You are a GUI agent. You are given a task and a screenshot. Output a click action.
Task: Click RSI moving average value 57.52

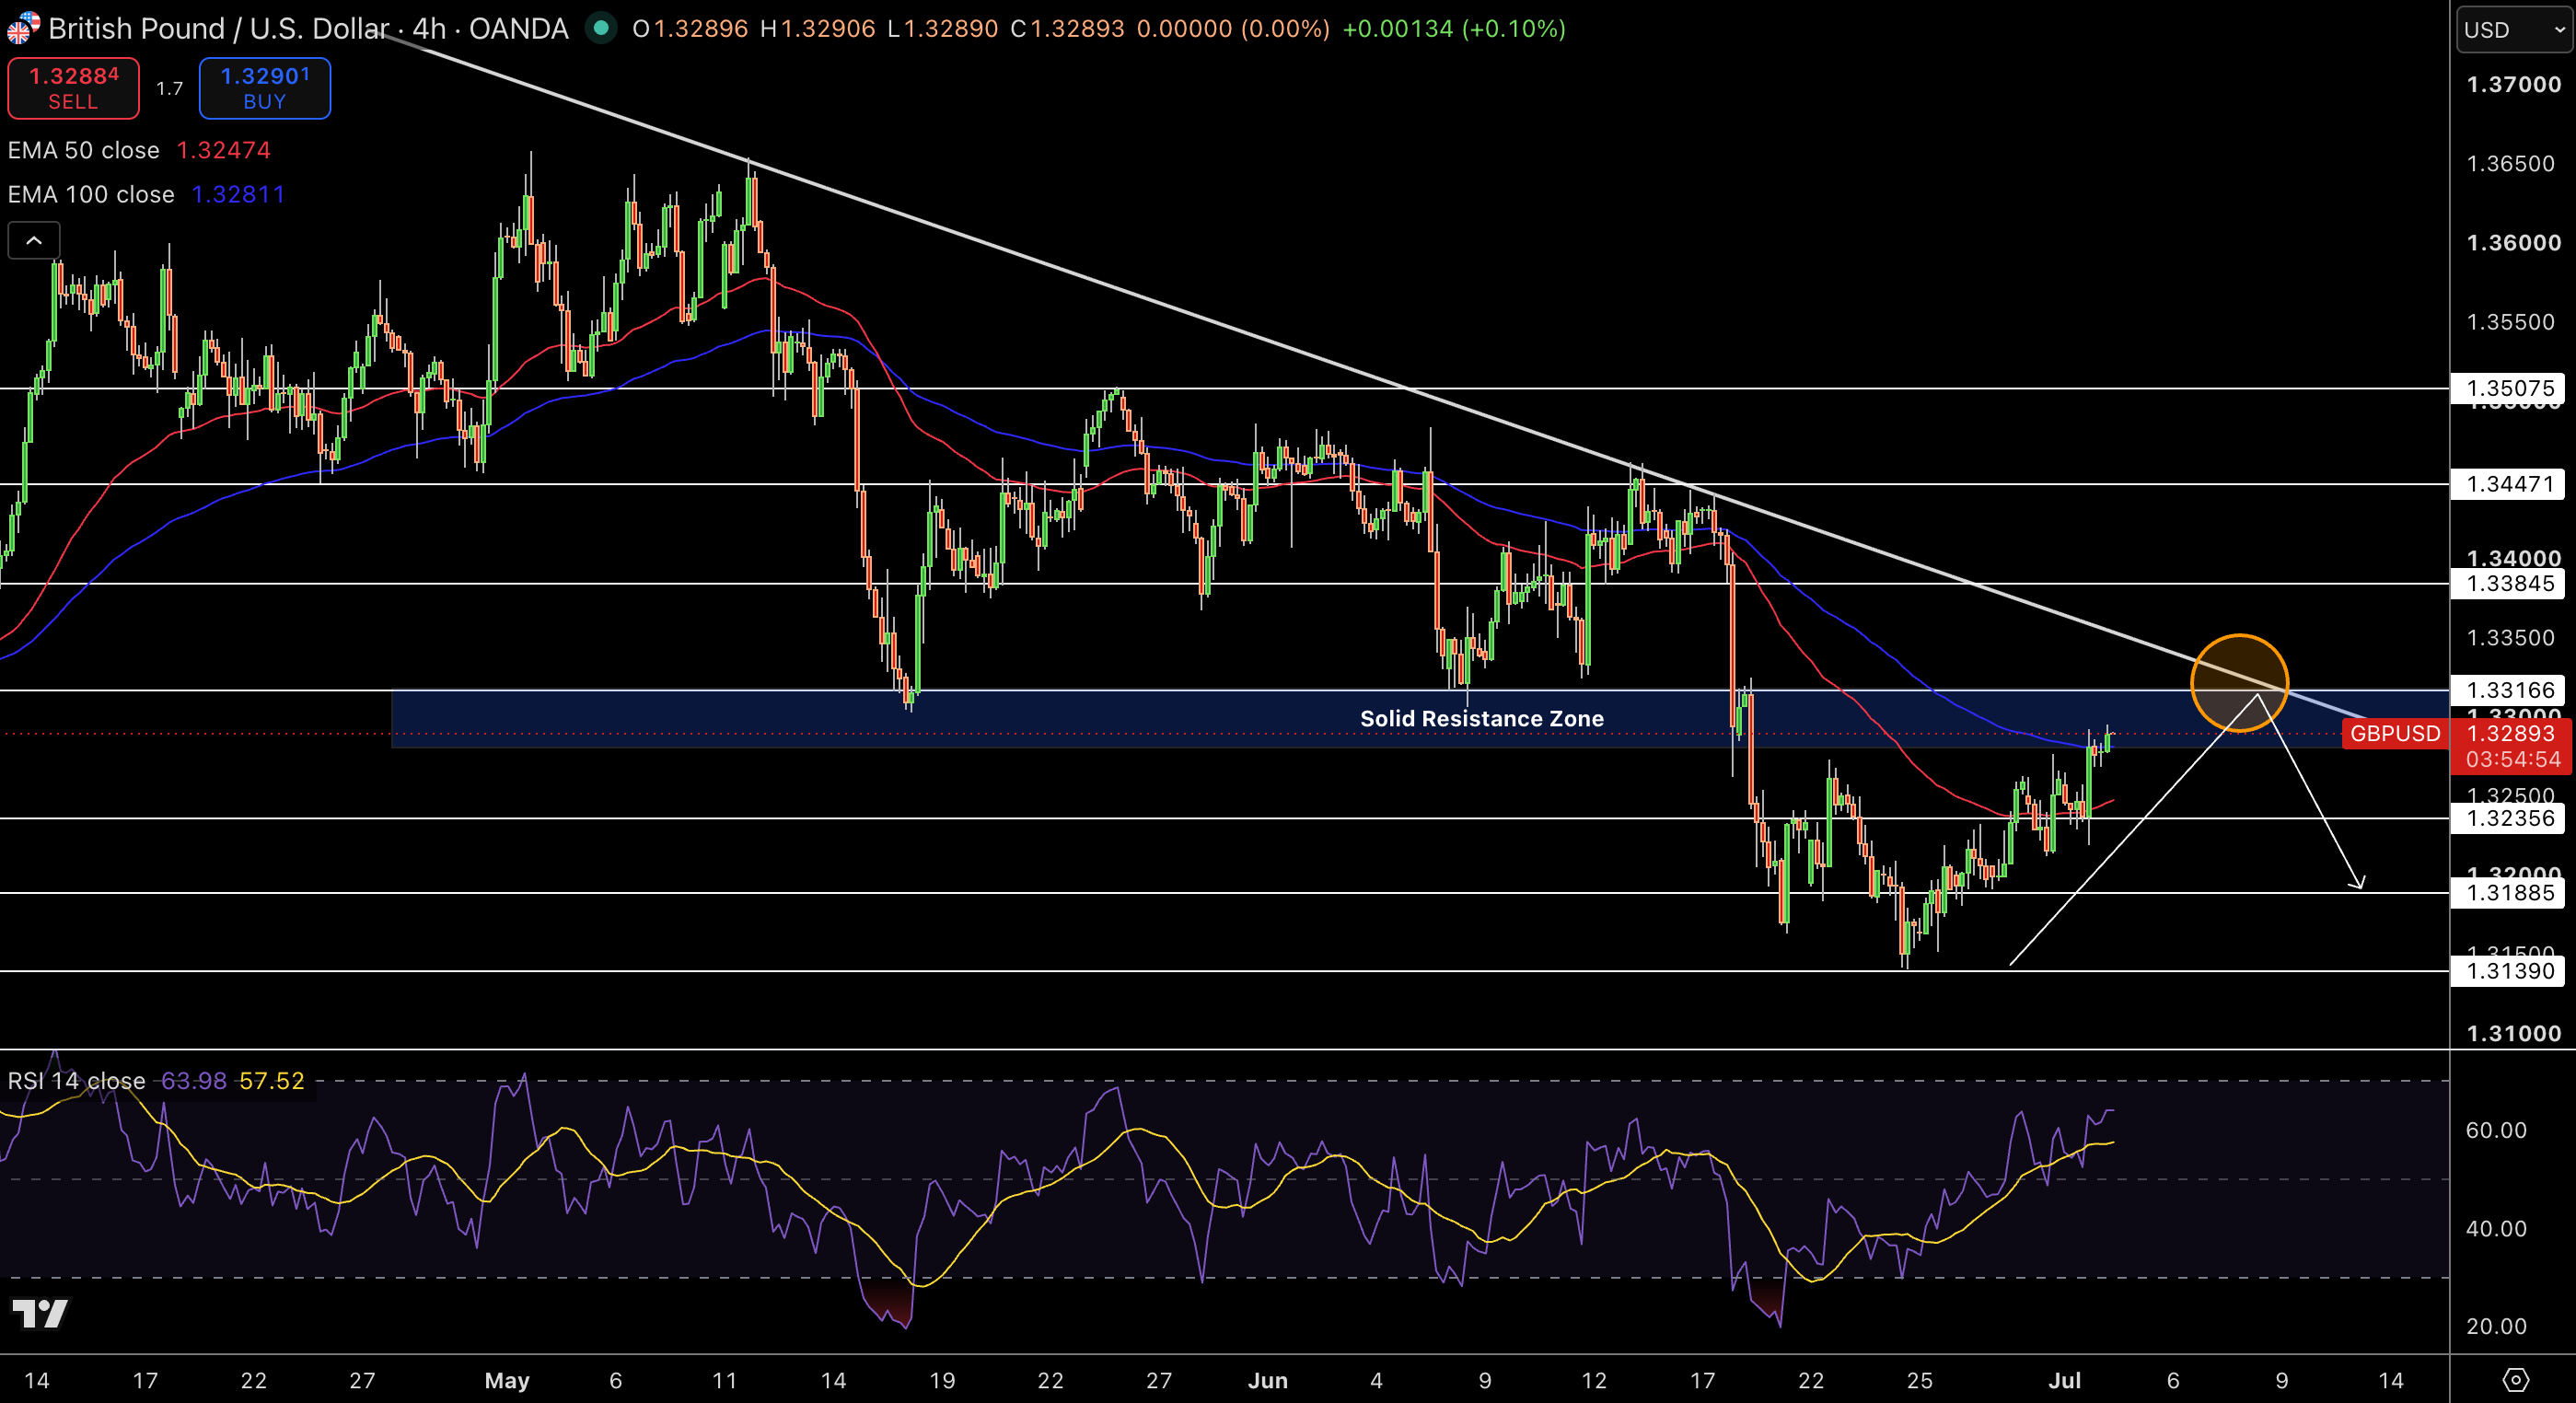tap(272, 1081)
